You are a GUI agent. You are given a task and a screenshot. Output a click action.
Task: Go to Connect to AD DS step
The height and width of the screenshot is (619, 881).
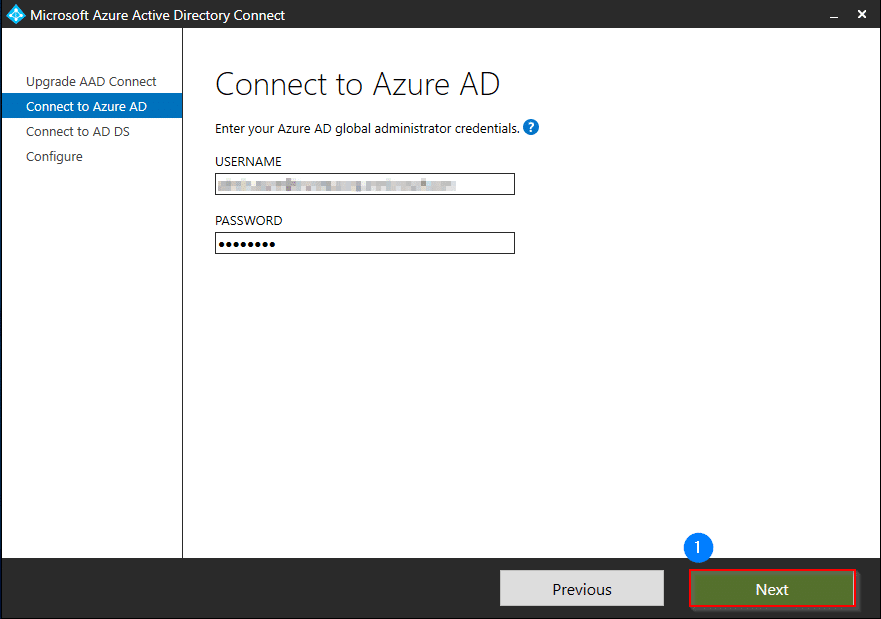[78, 131]
